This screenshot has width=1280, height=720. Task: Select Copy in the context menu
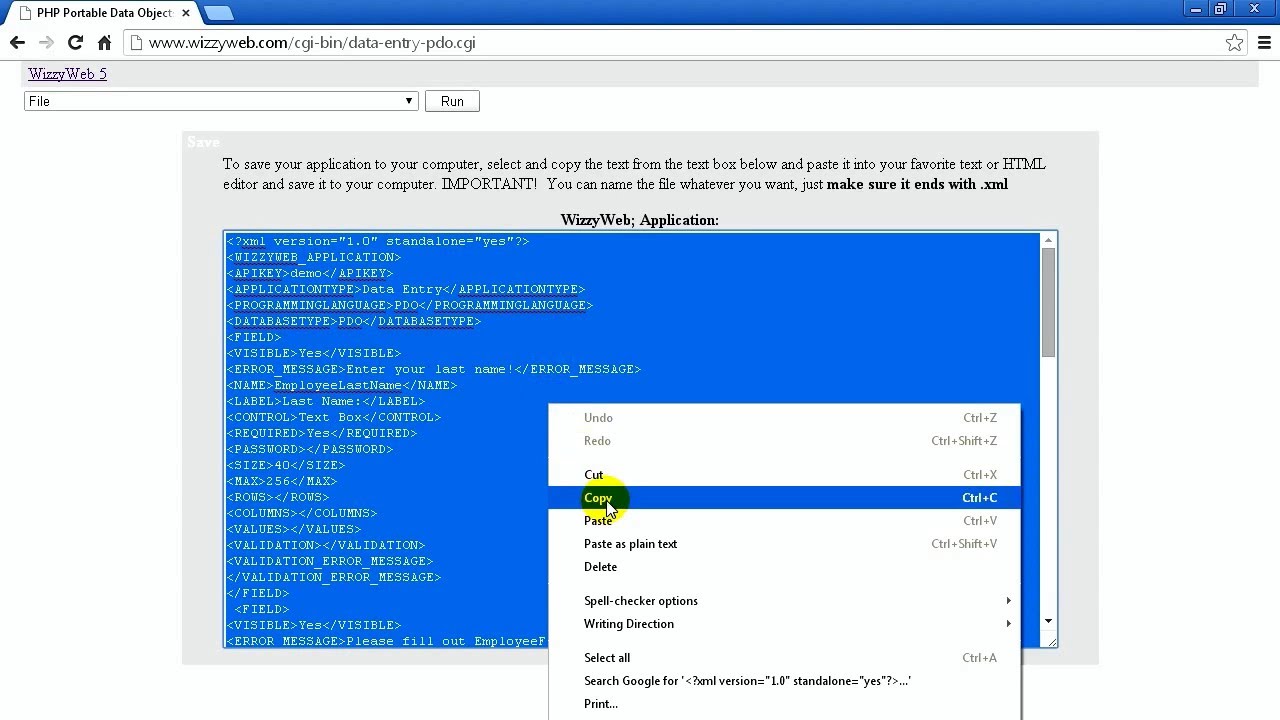[785, 498]
